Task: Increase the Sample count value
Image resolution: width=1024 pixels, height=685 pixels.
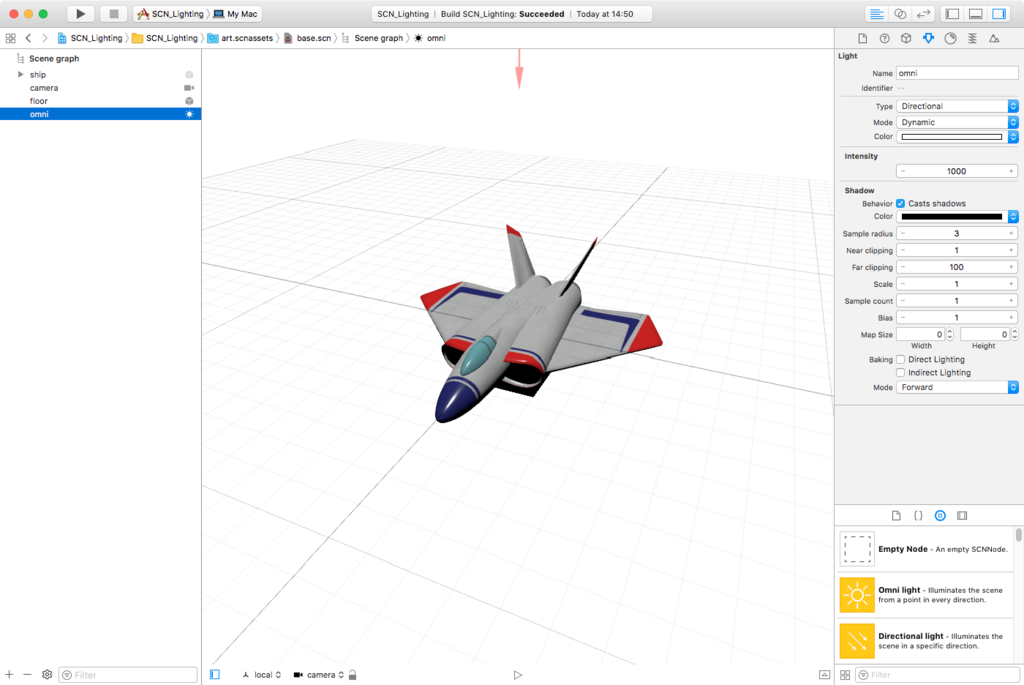Action: [1011, 301]
